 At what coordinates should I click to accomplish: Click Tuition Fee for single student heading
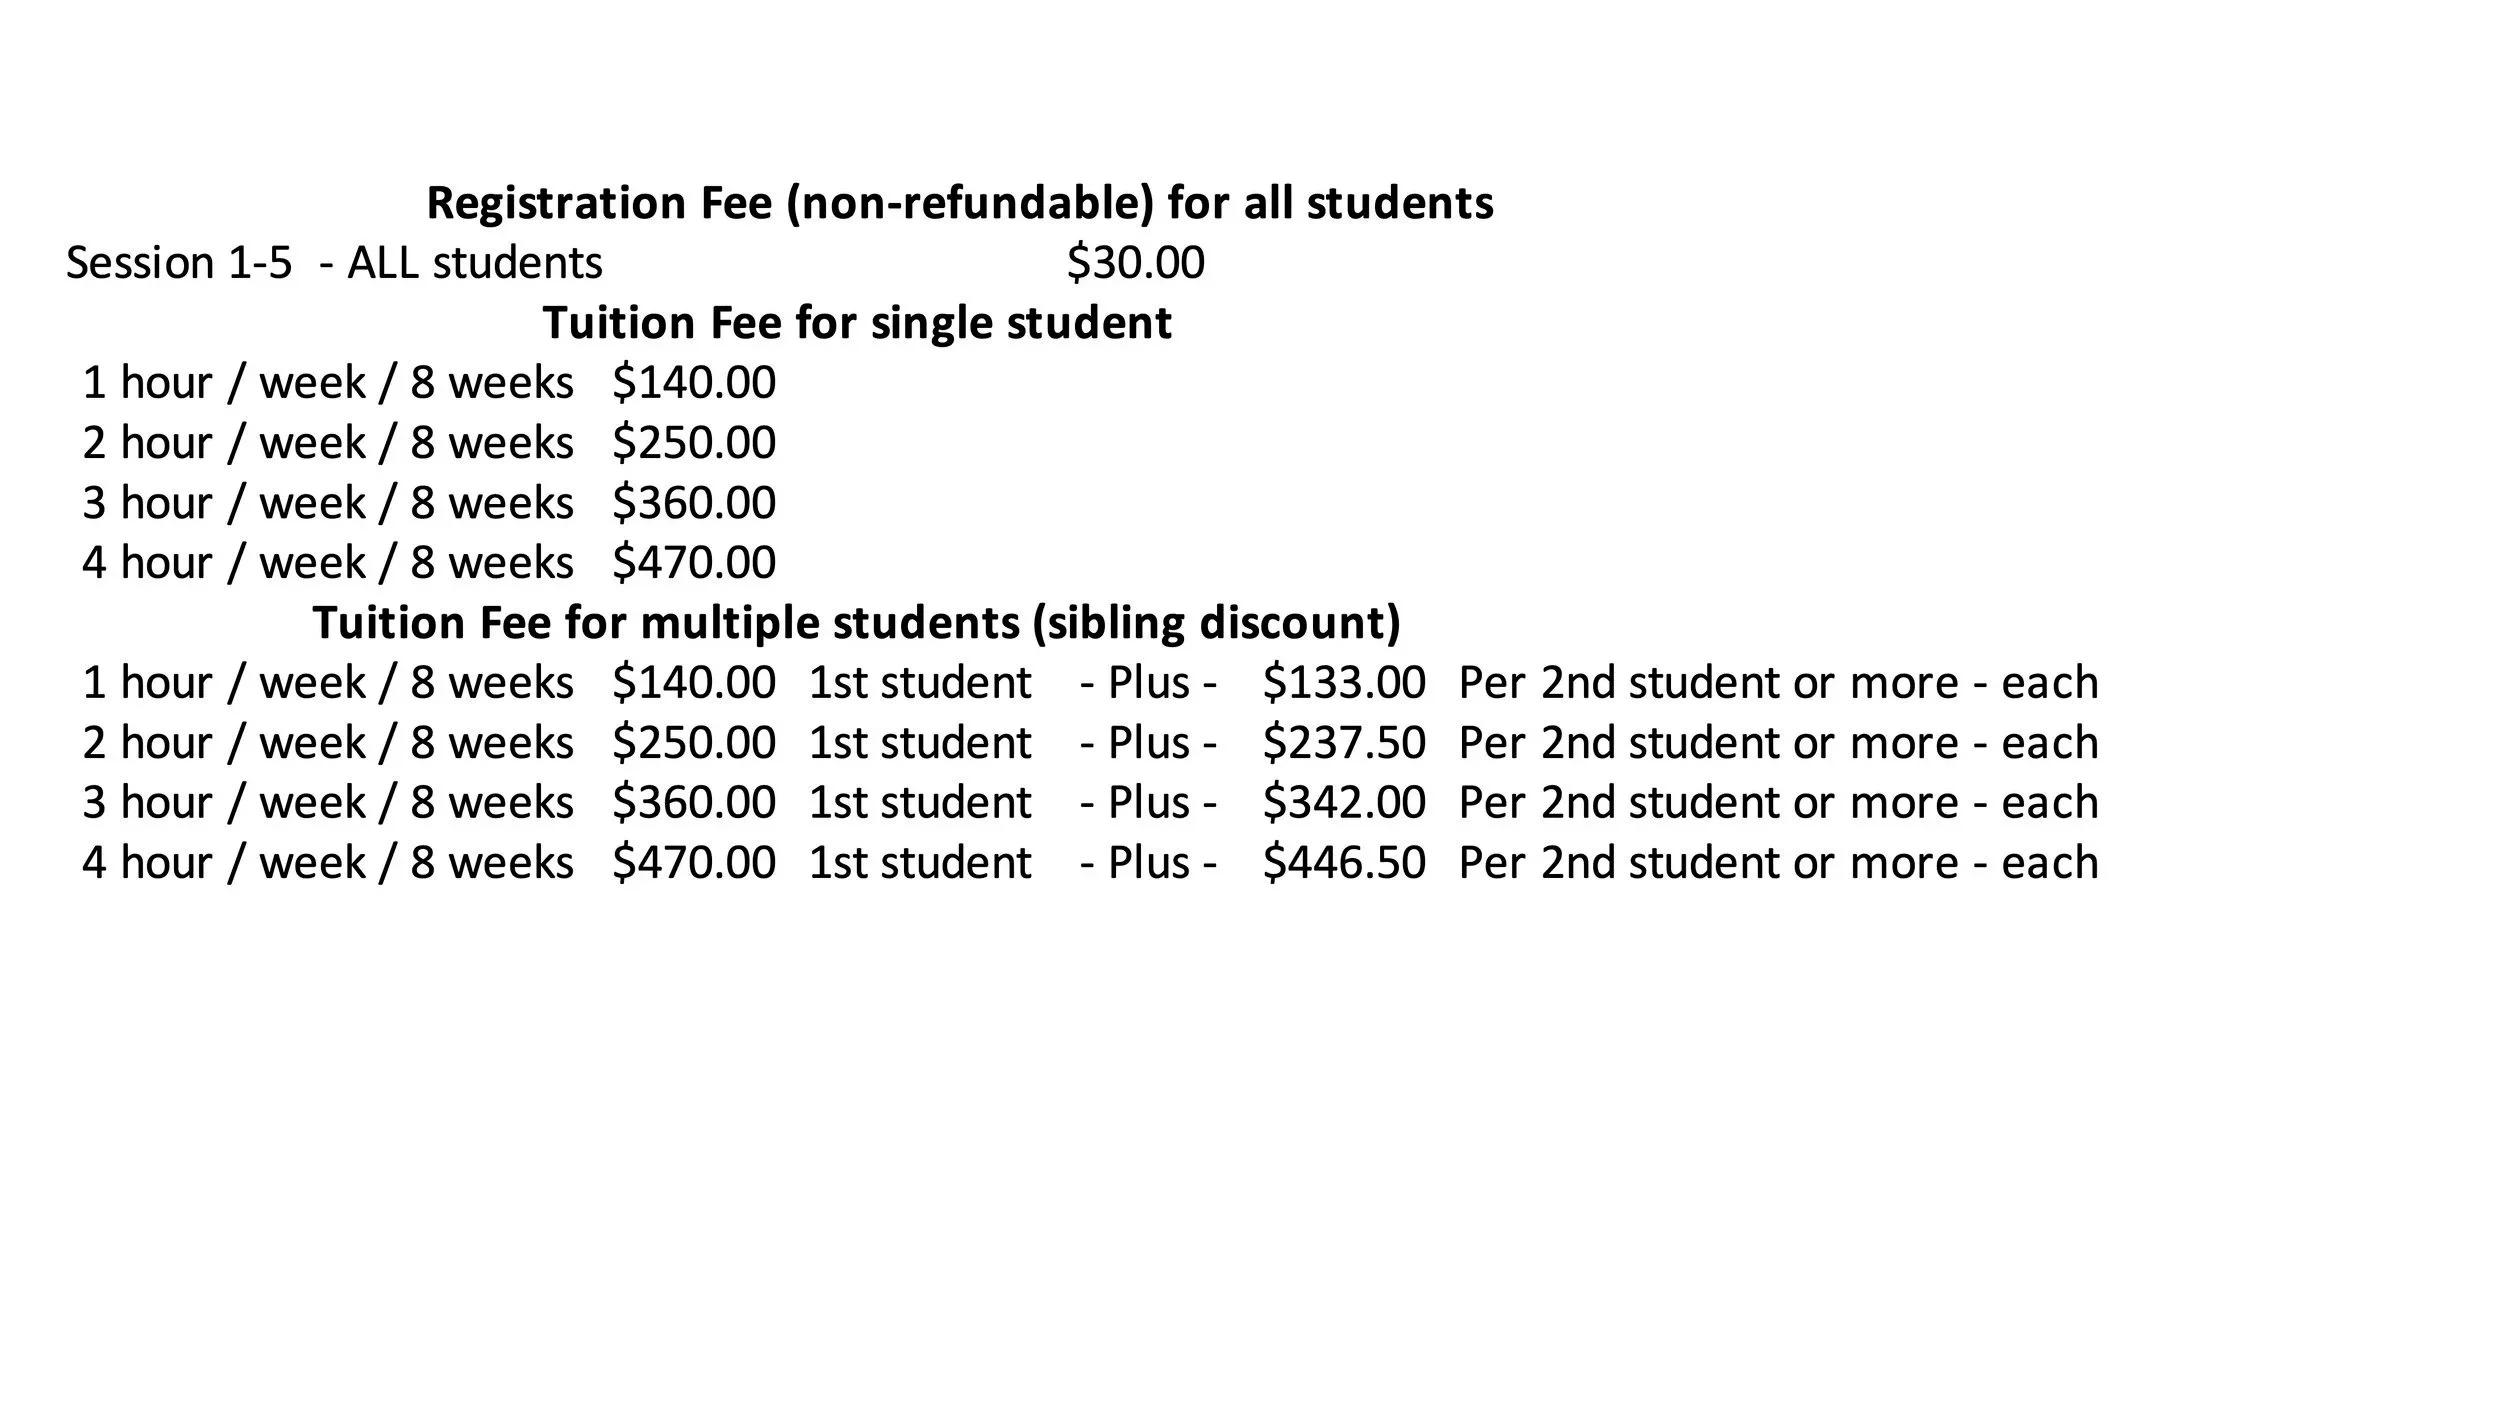coord(857,324)
